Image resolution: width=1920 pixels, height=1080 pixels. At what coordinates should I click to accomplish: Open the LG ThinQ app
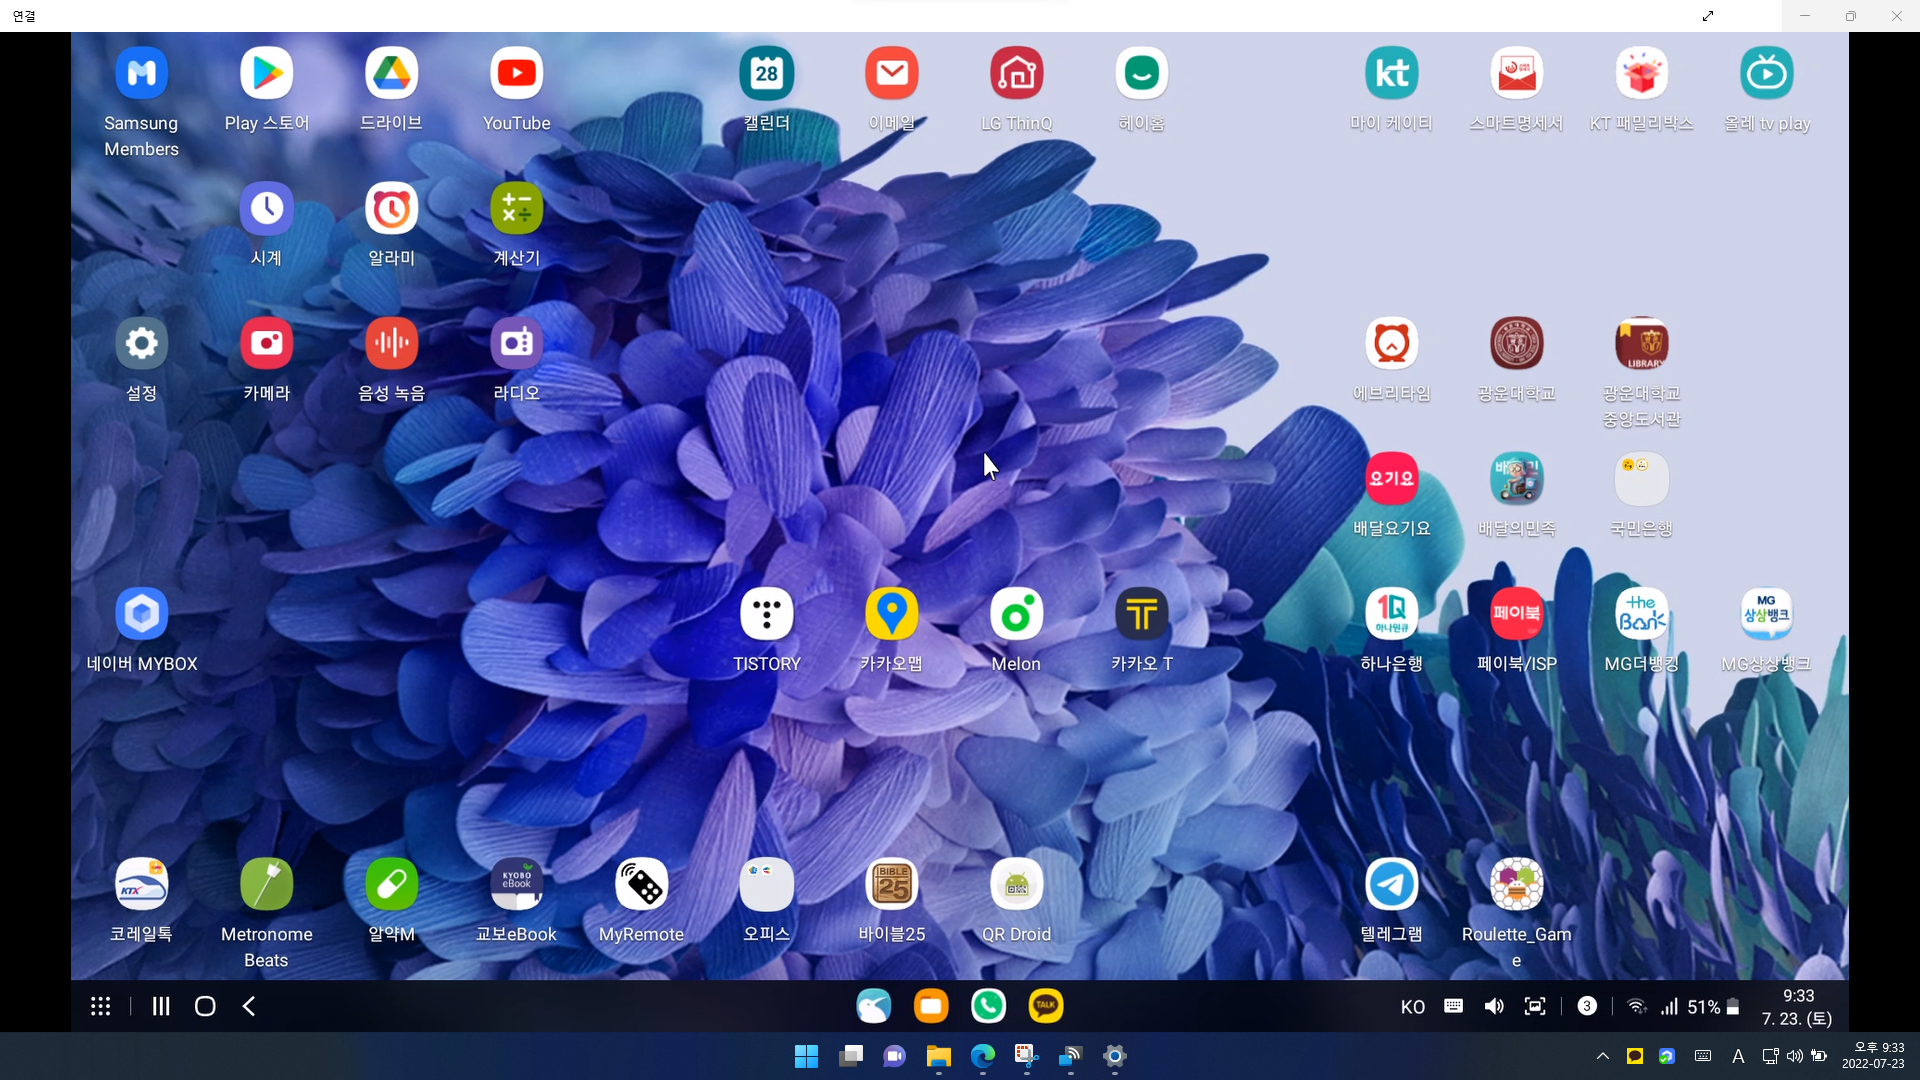pyautogui.click(x=1016, y=74)
